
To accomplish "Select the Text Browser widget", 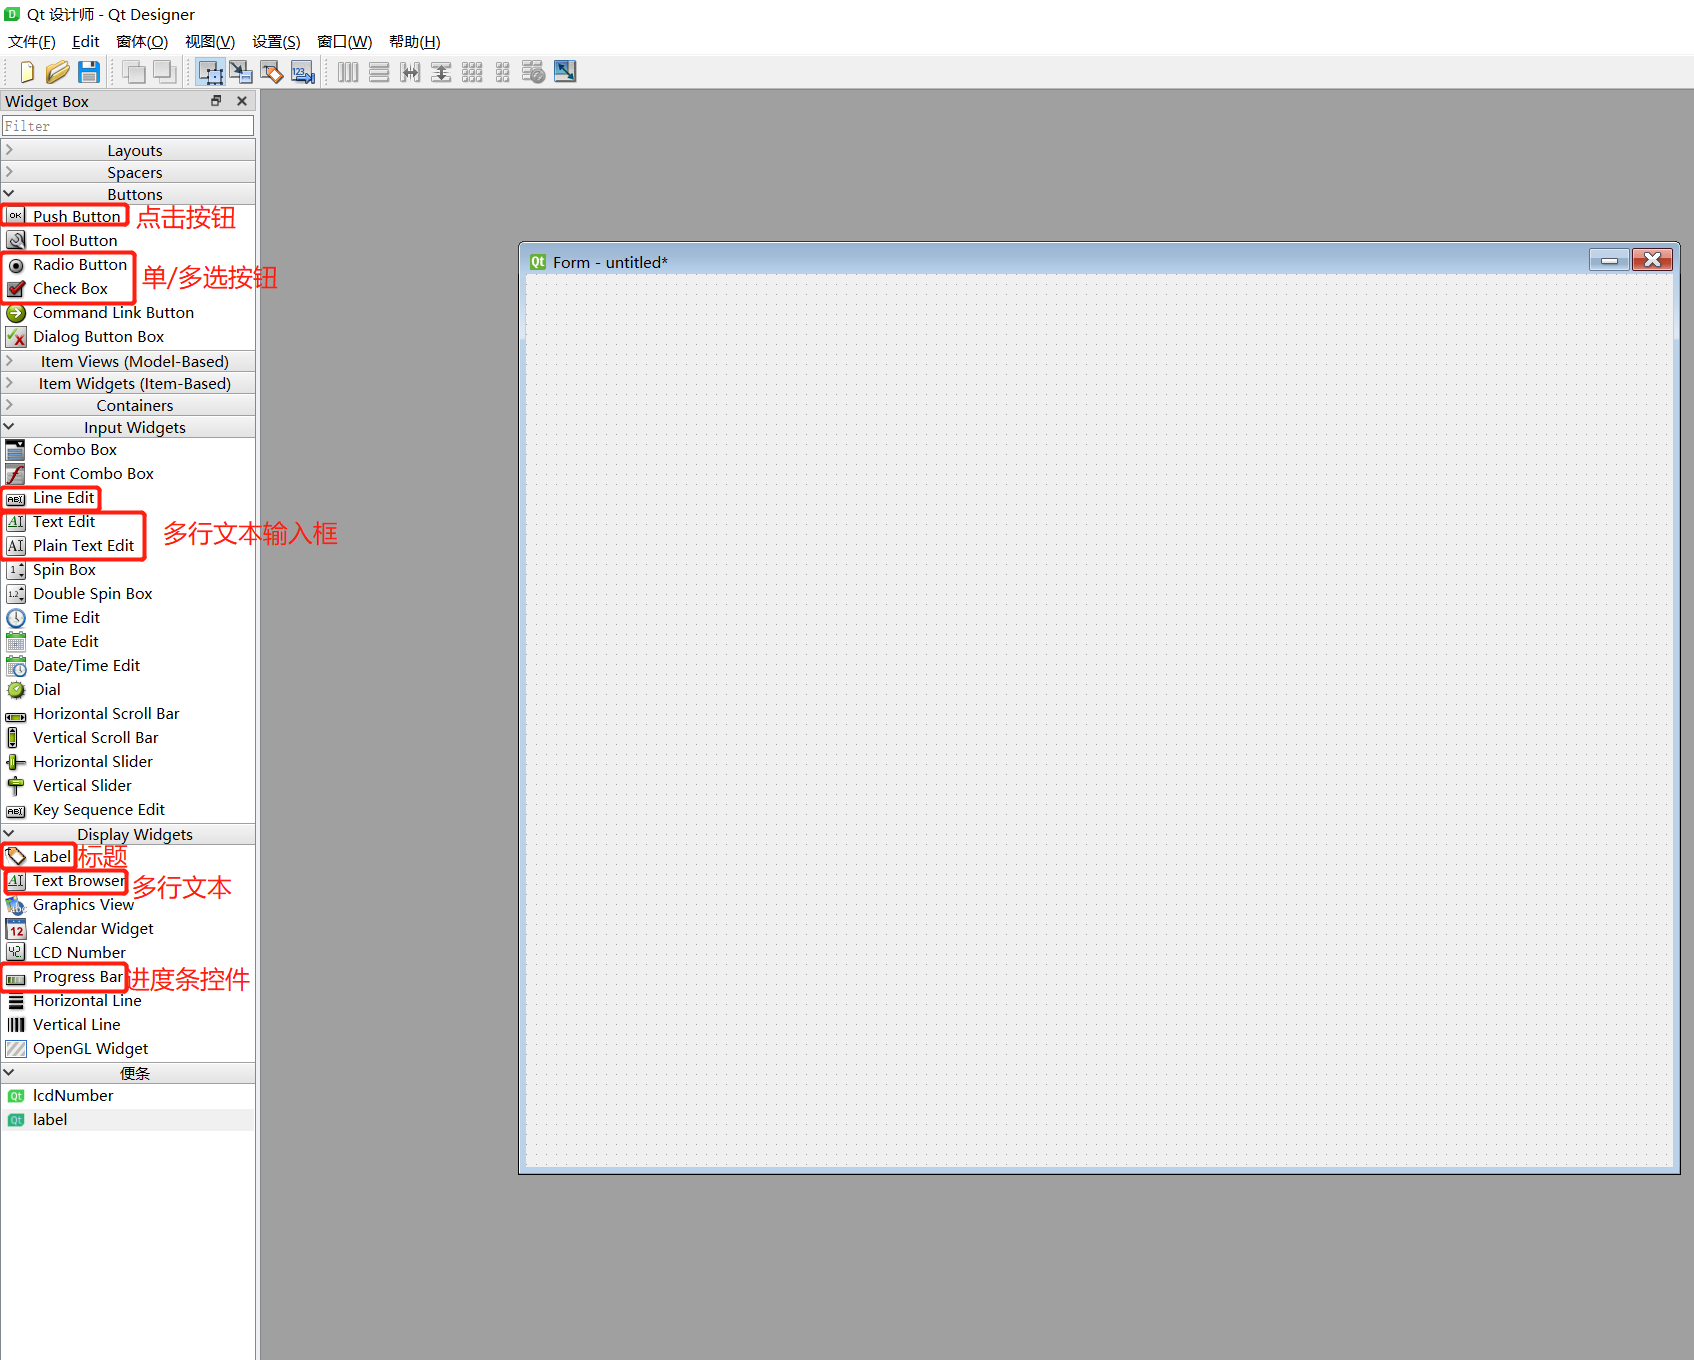I will [78, 881].
